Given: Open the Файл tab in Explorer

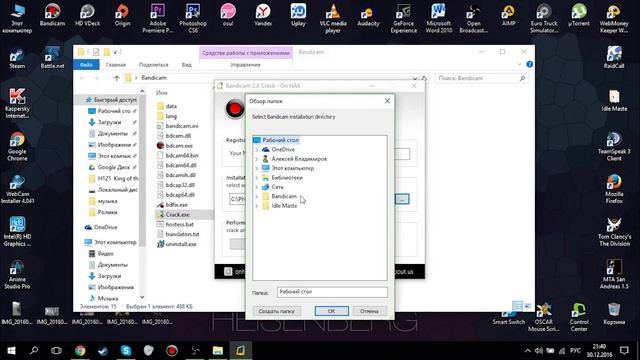Looking at the screenshot, I should tap(86, 64).
